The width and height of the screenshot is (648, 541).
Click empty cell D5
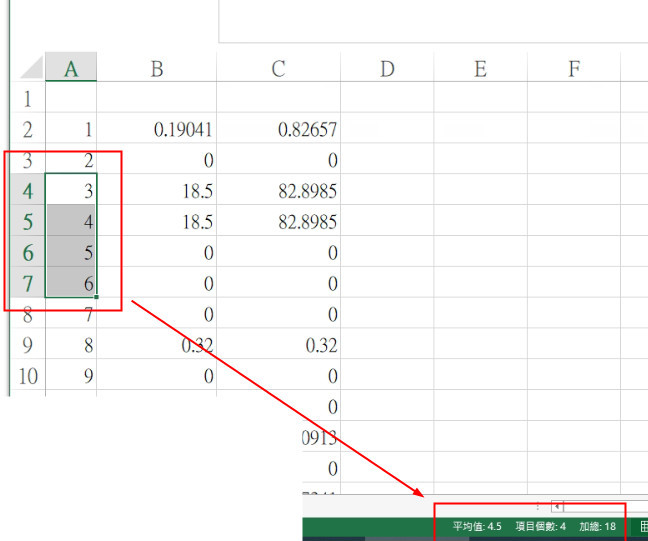click(387, 222)
